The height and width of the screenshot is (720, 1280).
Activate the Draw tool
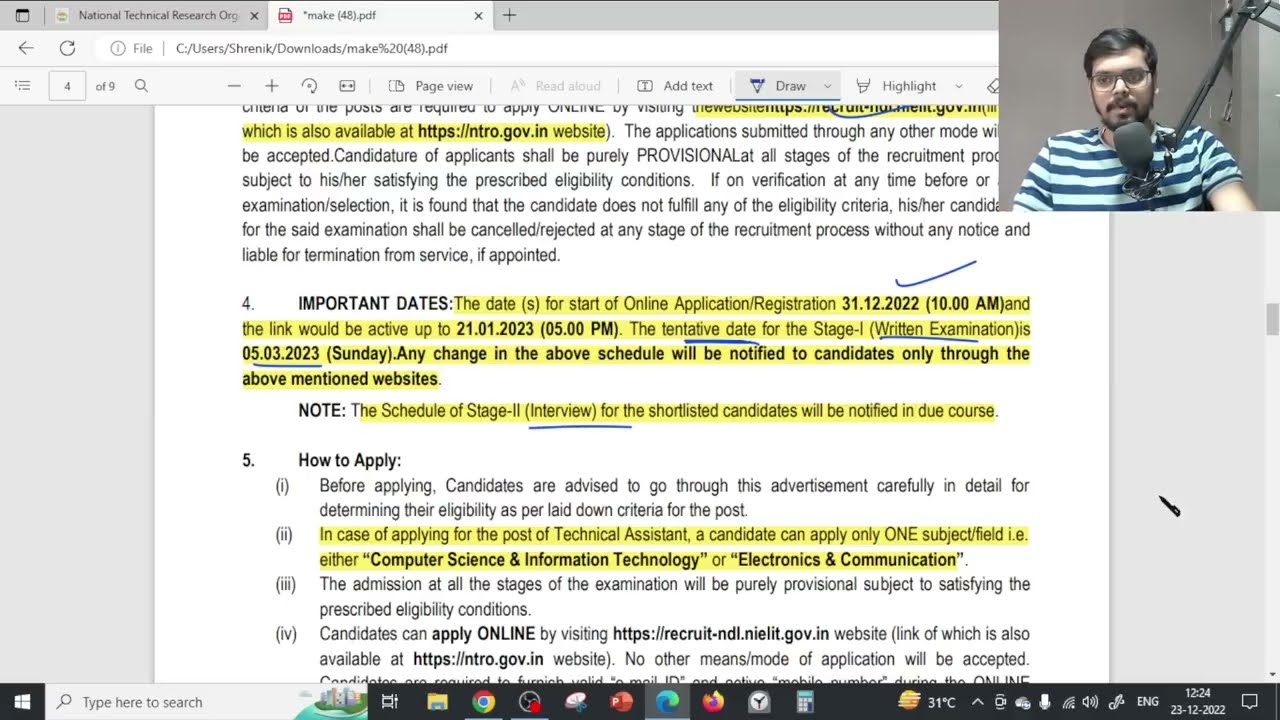[x=778, y=86]
